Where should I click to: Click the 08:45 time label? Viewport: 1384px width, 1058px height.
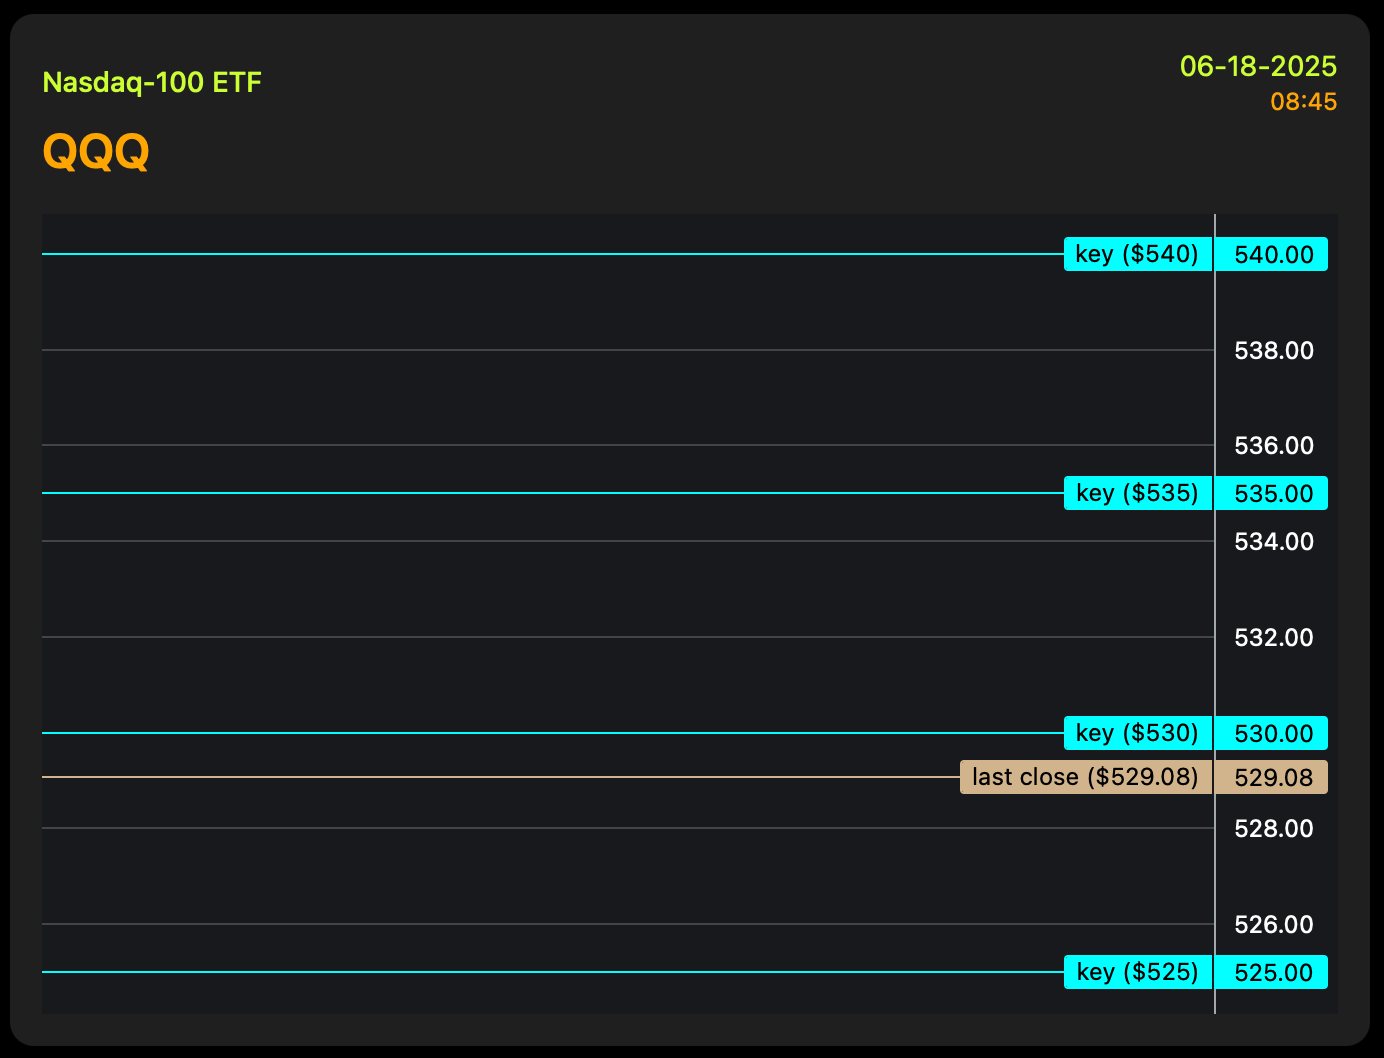click(x=1304, y=102)
